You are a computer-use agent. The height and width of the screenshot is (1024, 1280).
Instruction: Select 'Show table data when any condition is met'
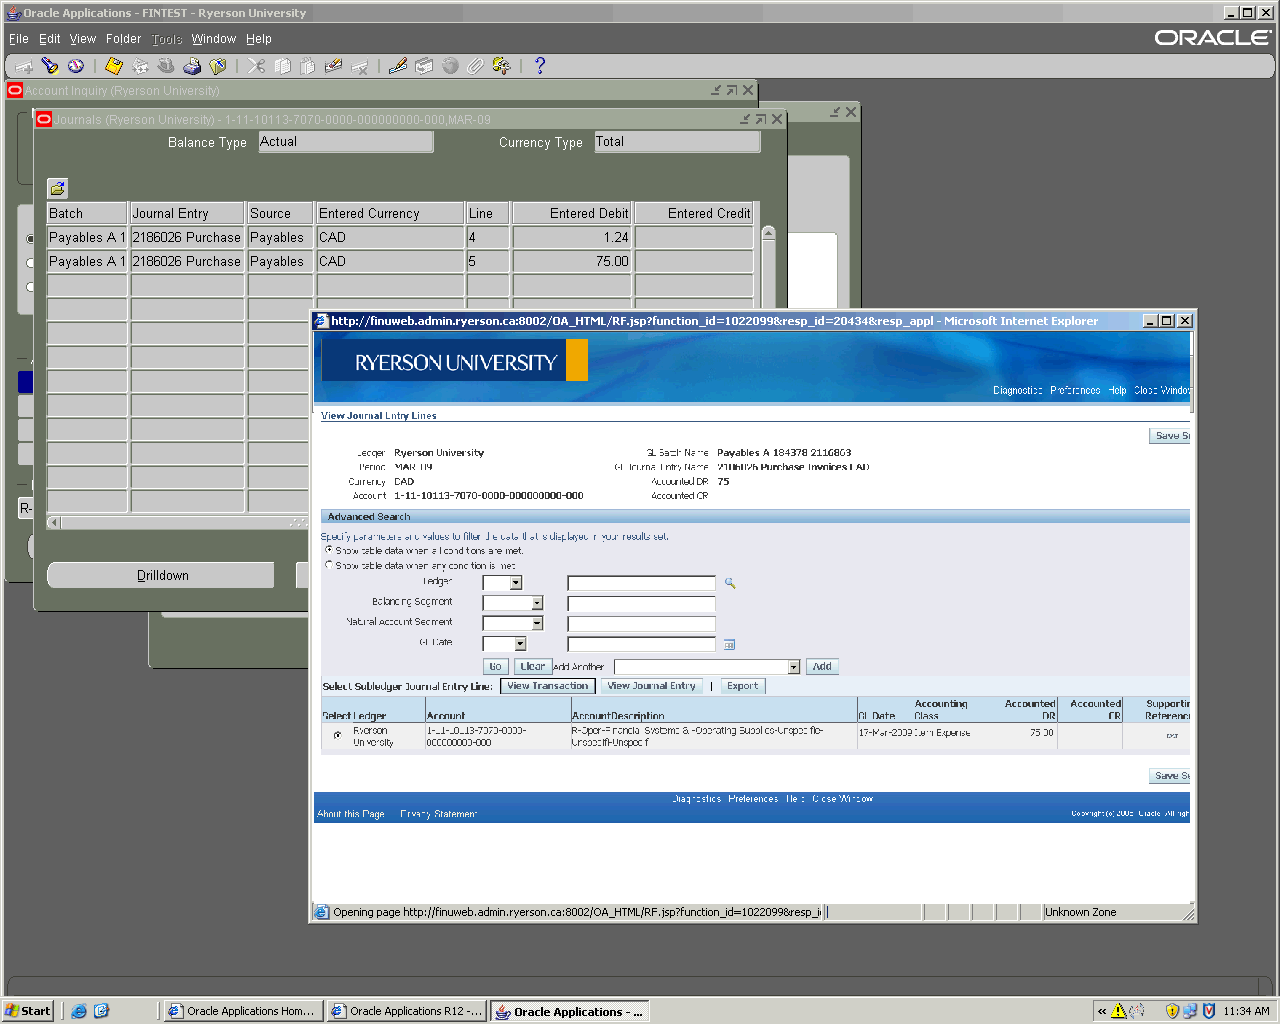329,565
